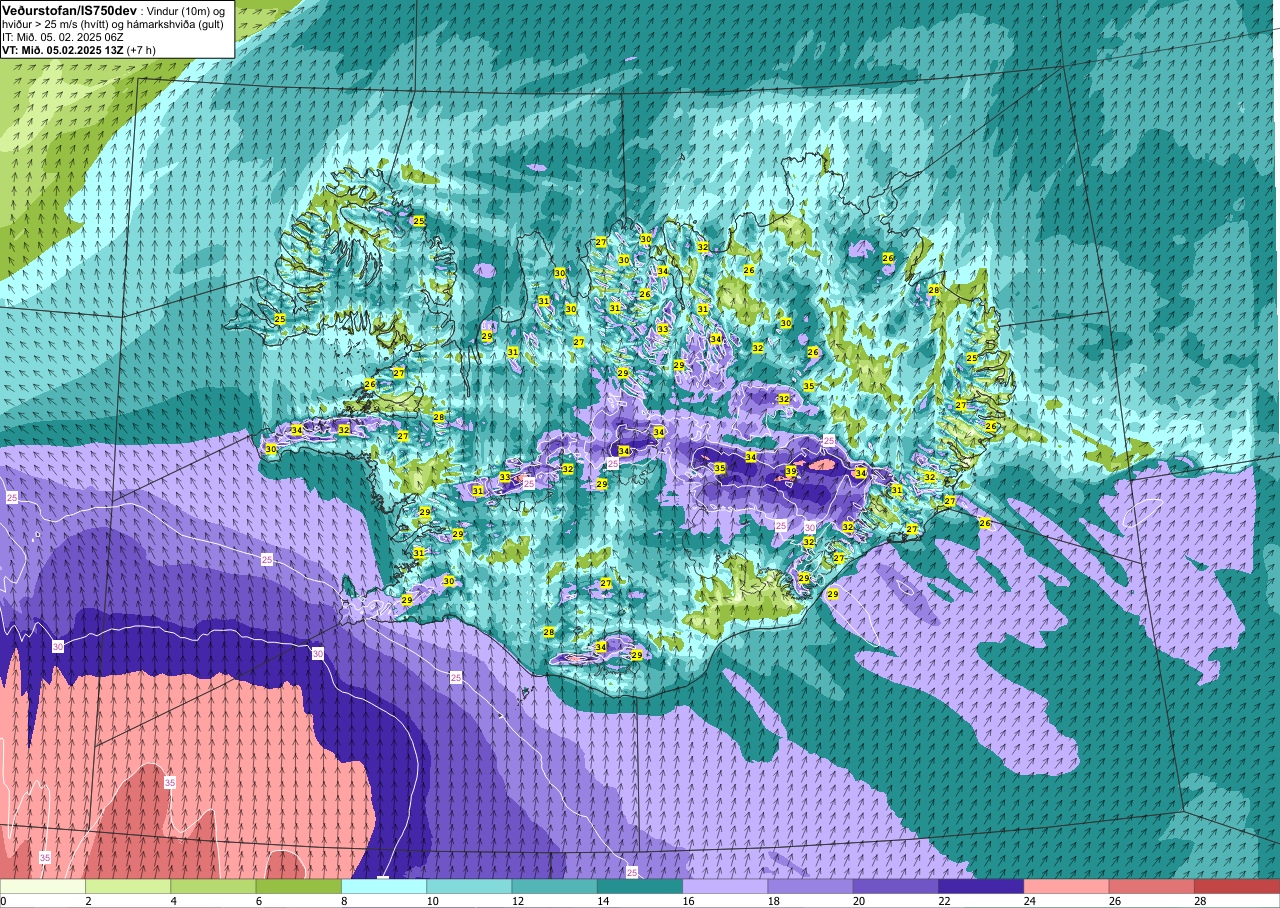
Task: Select the 4–6 m/s green legend swatch
Action: 213,886
